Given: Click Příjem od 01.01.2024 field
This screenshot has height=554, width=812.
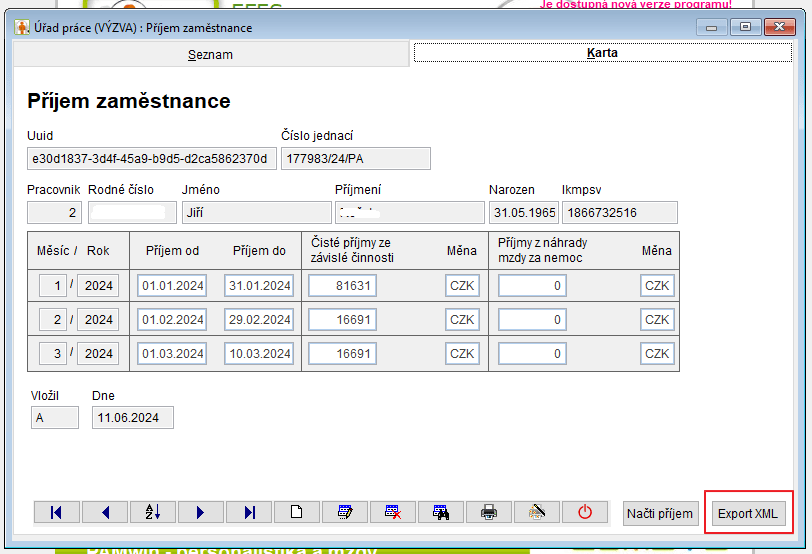Looking at the screenshot, I should point(172,285).
